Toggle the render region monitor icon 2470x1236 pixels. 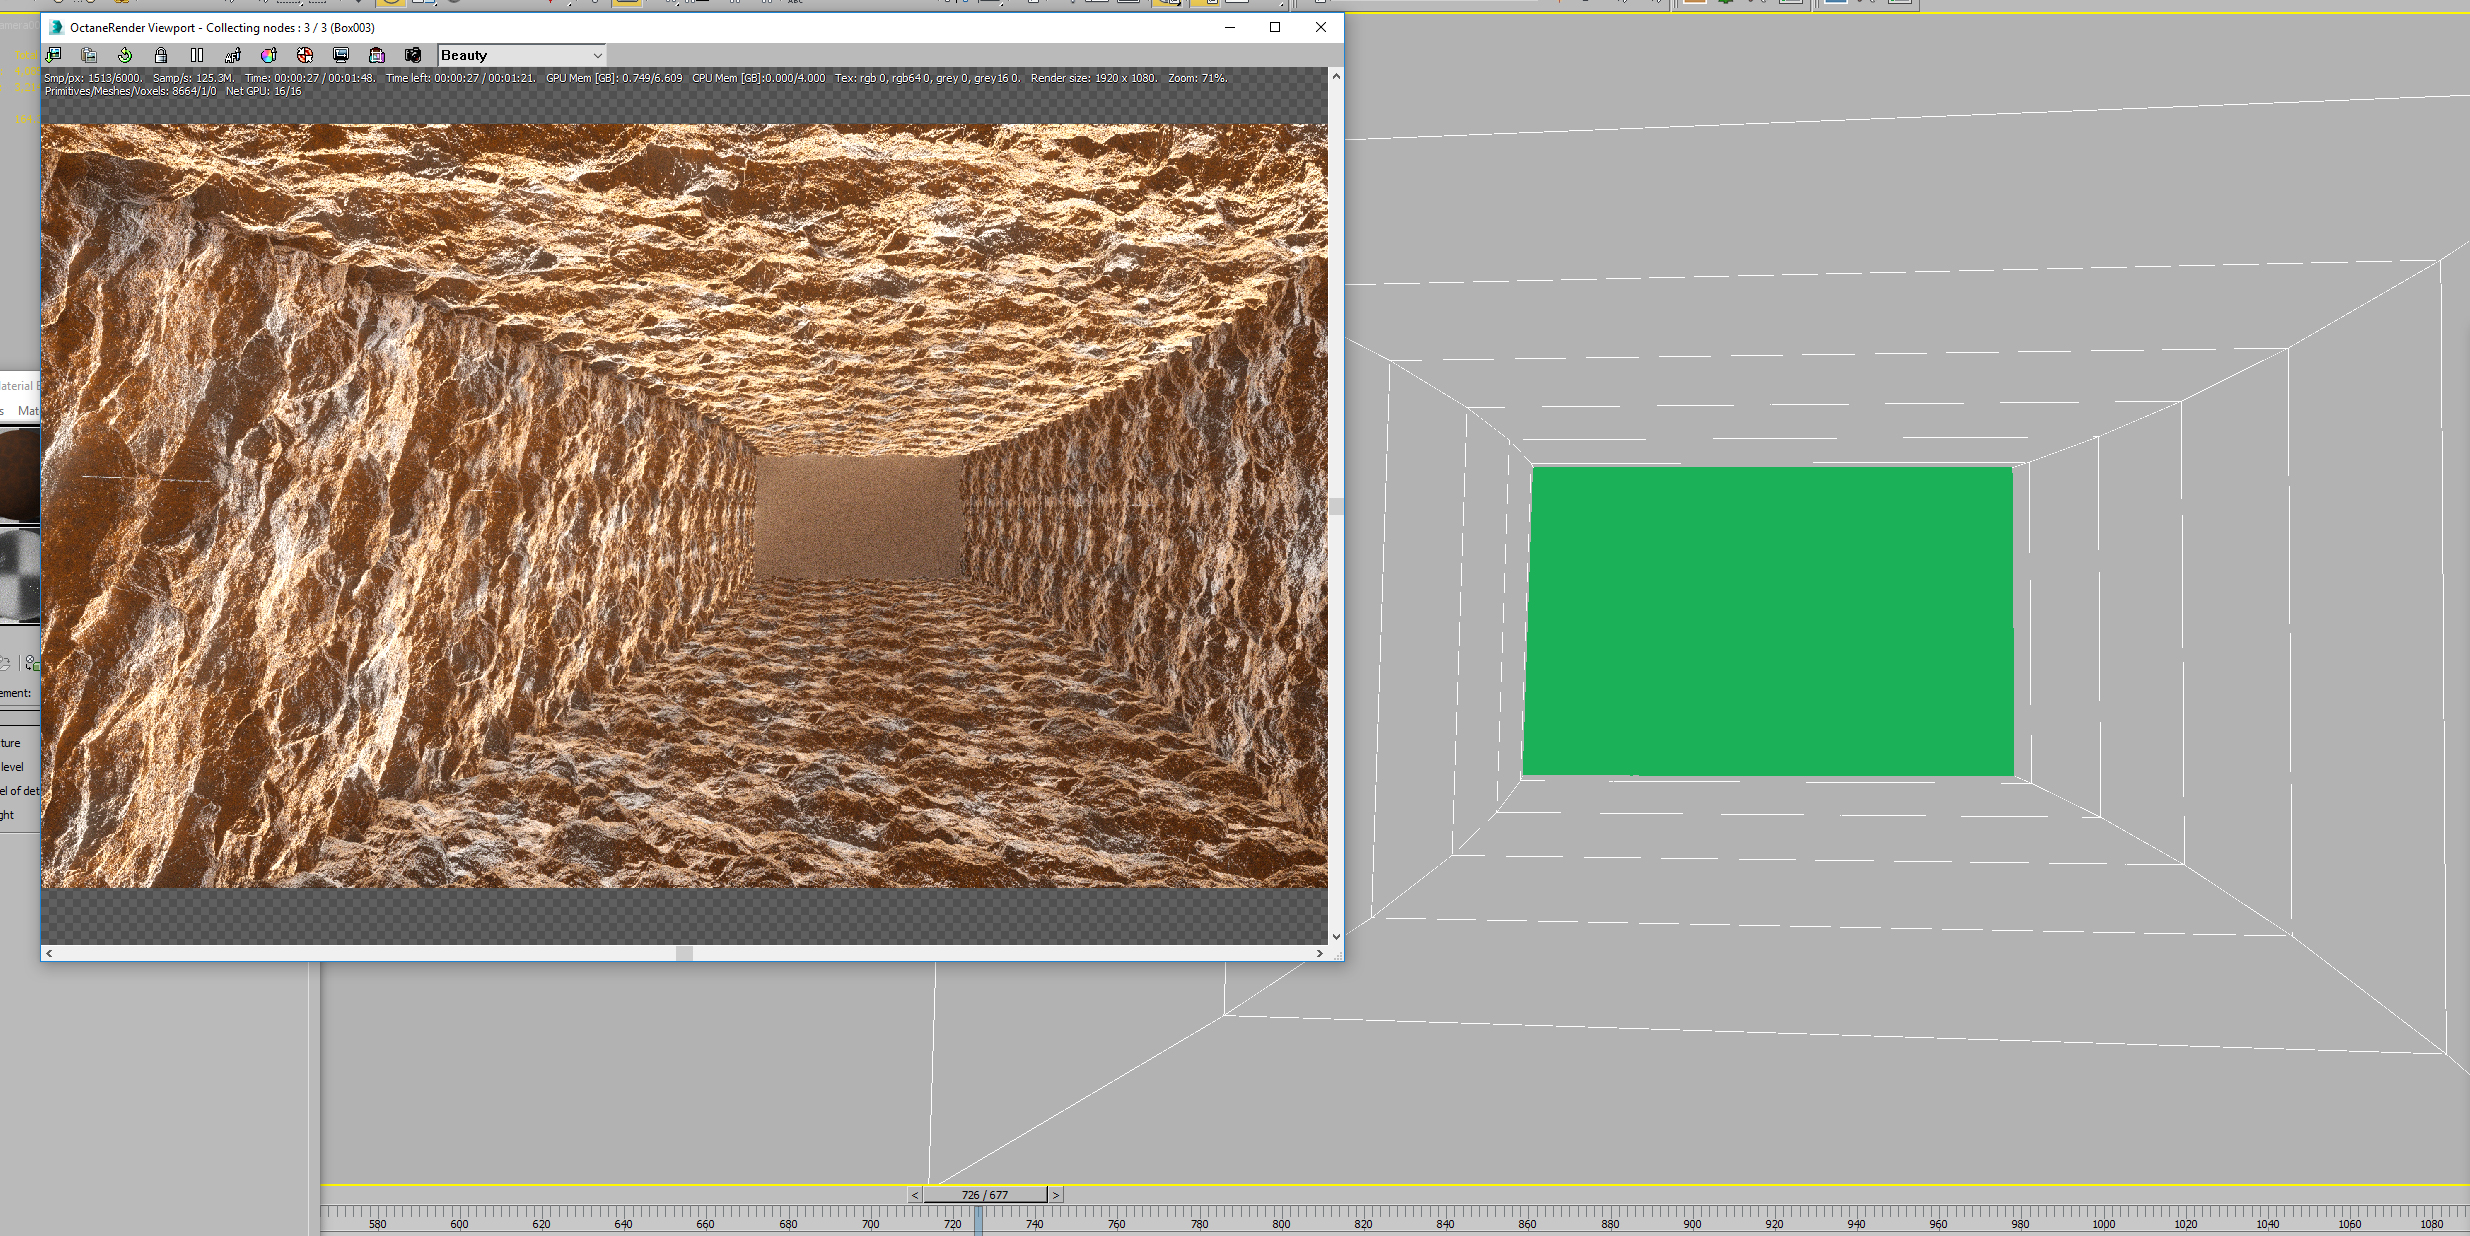(341, 55)
